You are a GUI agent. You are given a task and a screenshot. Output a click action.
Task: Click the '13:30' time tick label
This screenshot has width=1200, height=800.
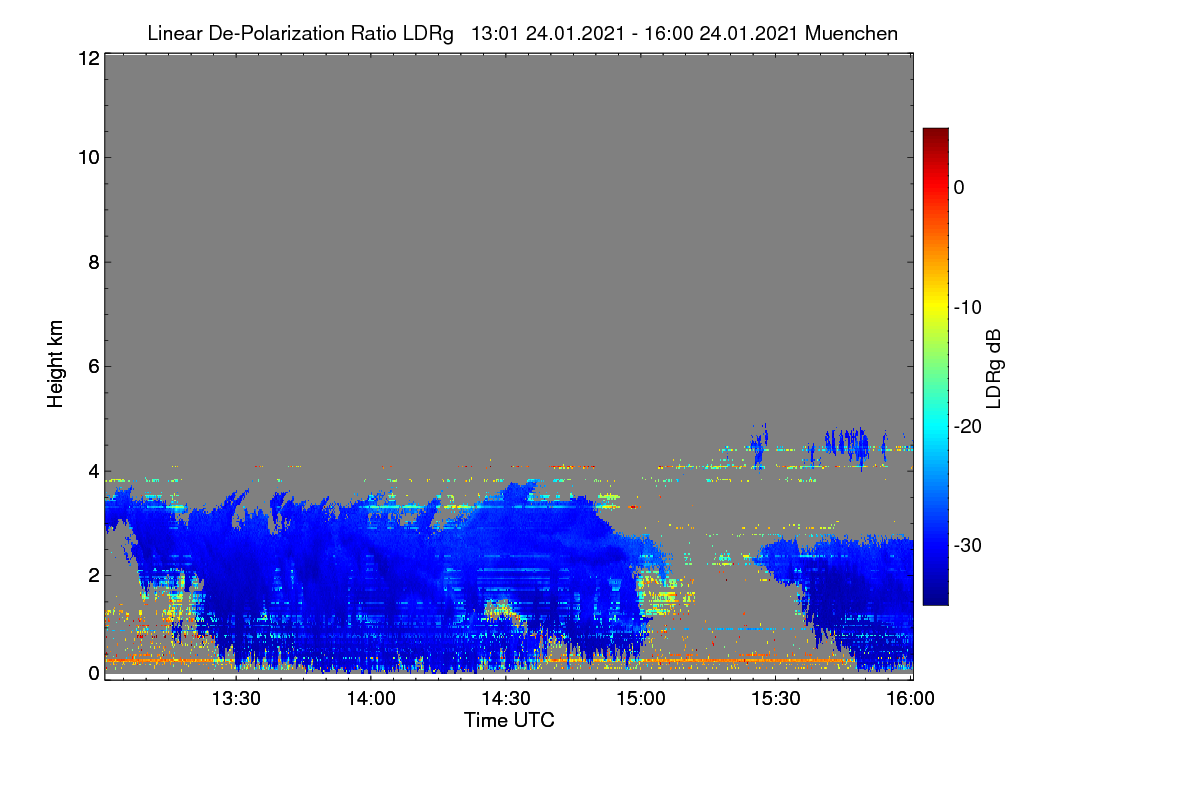point(235,700)
